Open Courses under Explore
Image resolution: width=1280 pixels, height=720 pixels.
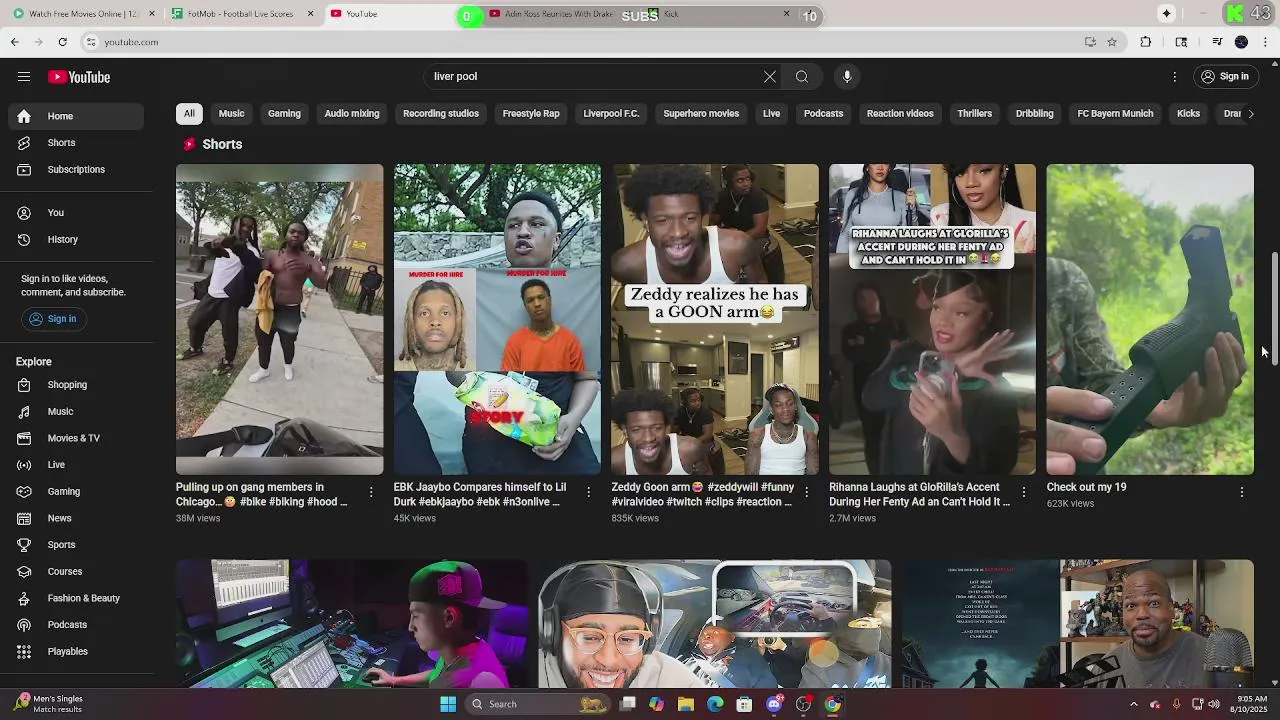coord(76,572)
